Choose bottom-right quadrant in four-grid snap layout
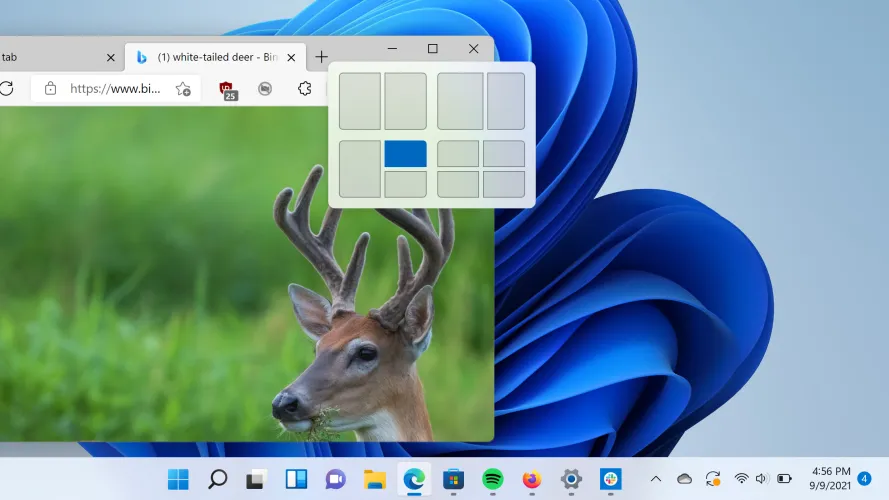Viewport: 889px width, 500px height. (504, 184)
